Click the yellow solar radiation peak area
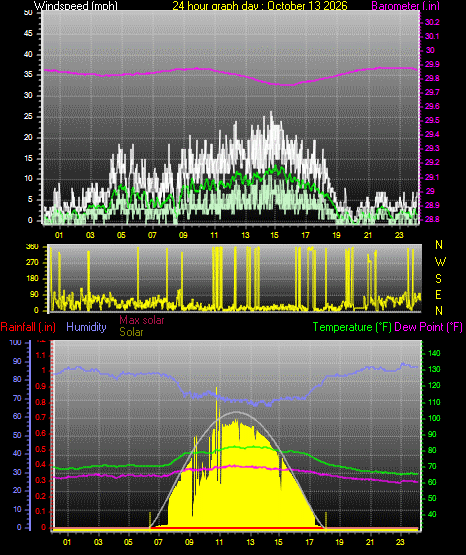The image size is (466, 555). [236, 474]
